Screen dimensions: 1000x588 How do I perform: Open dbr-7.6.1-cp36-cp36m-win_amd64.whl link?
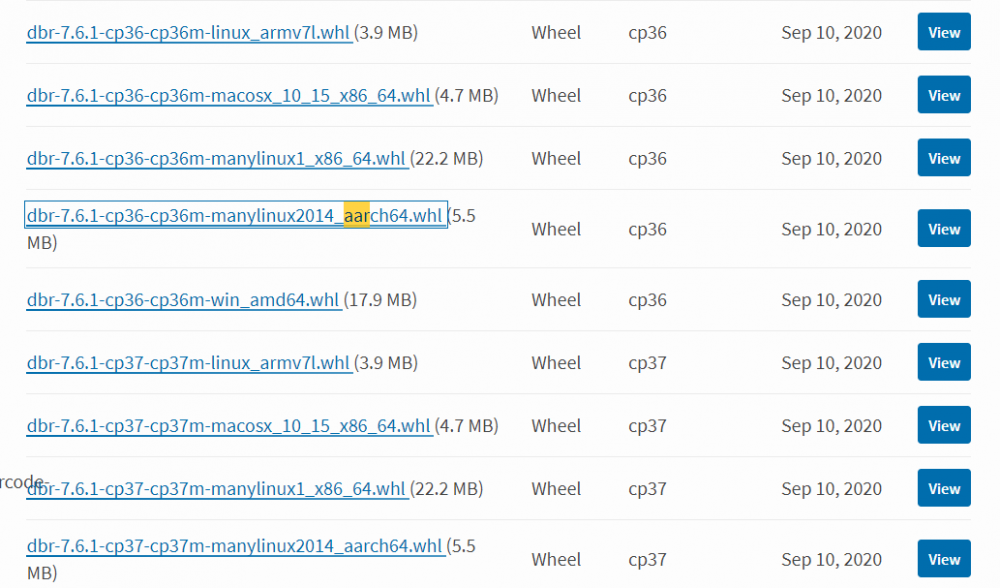[184, 300]
